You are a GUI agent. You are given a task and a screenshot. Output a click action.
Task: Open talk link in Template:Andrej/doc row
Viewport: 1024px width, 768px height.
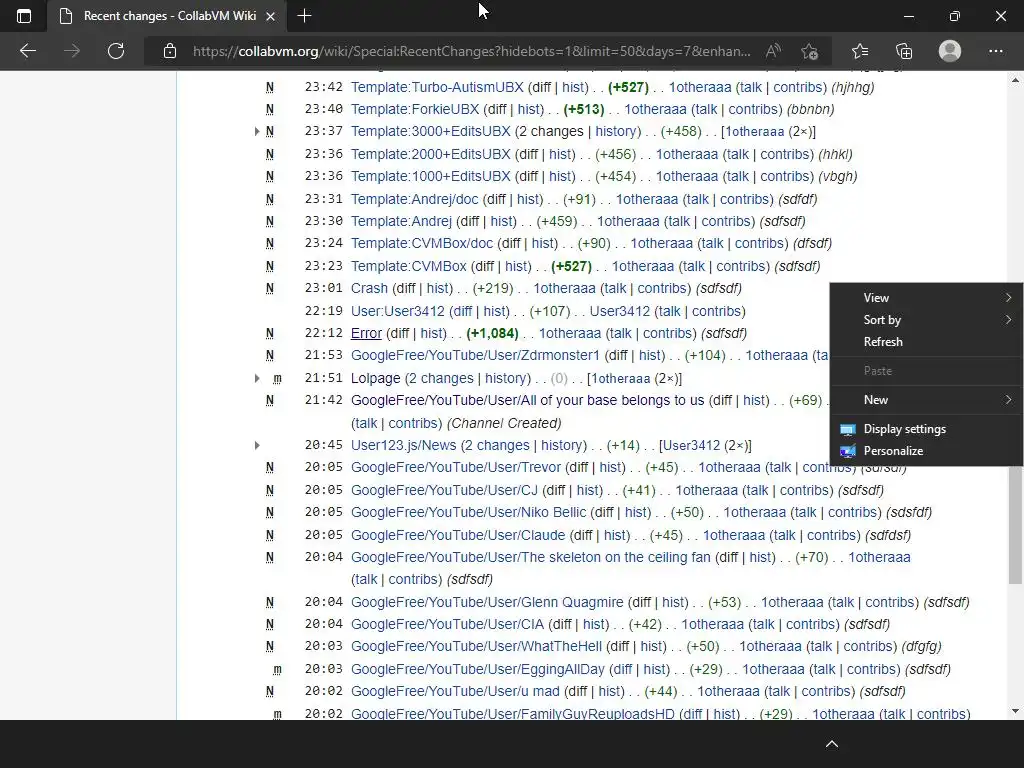tap(696, 200)
